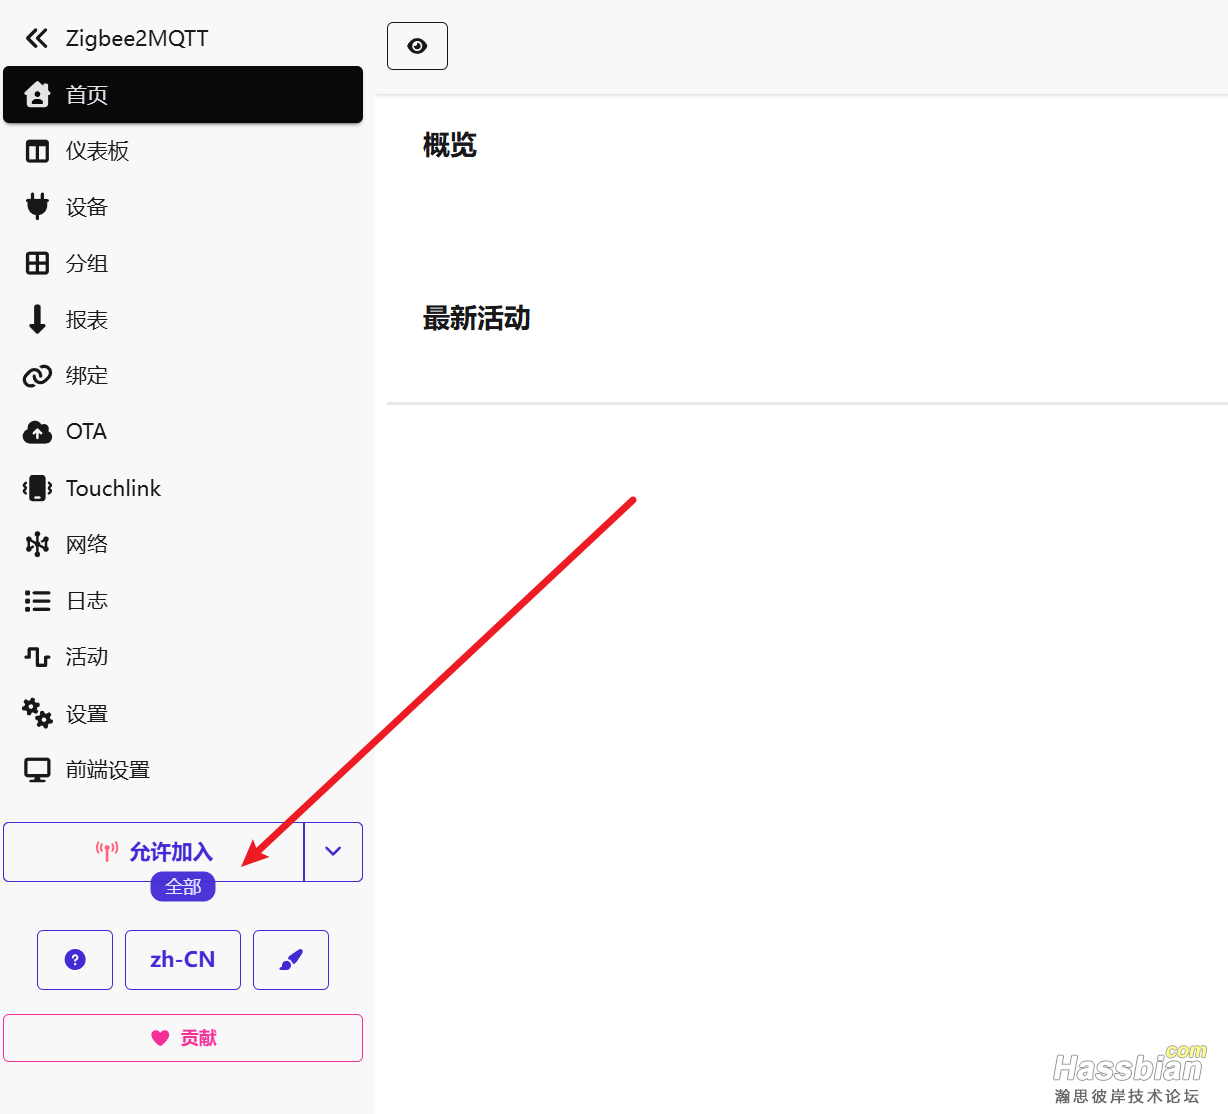Click the 允许加入 permit join button
This screenshot has height=1114, width=1228.
(153, 852)
